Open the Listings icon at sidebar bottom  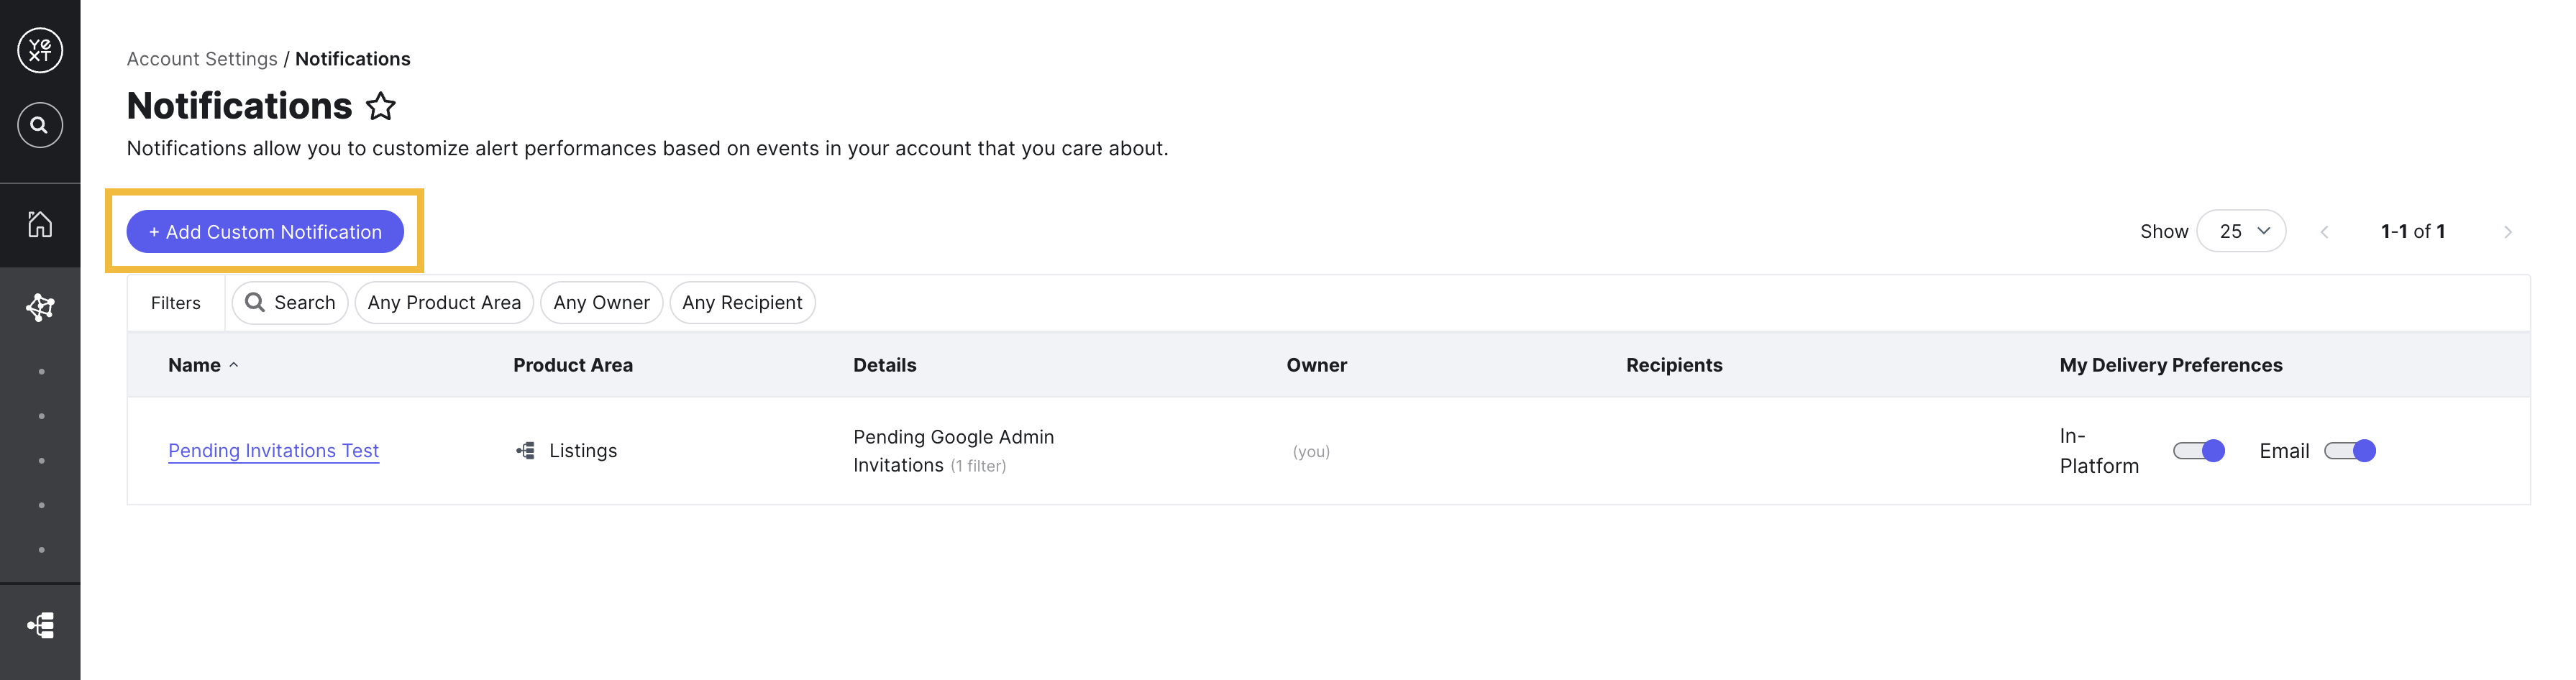[40, 626]
